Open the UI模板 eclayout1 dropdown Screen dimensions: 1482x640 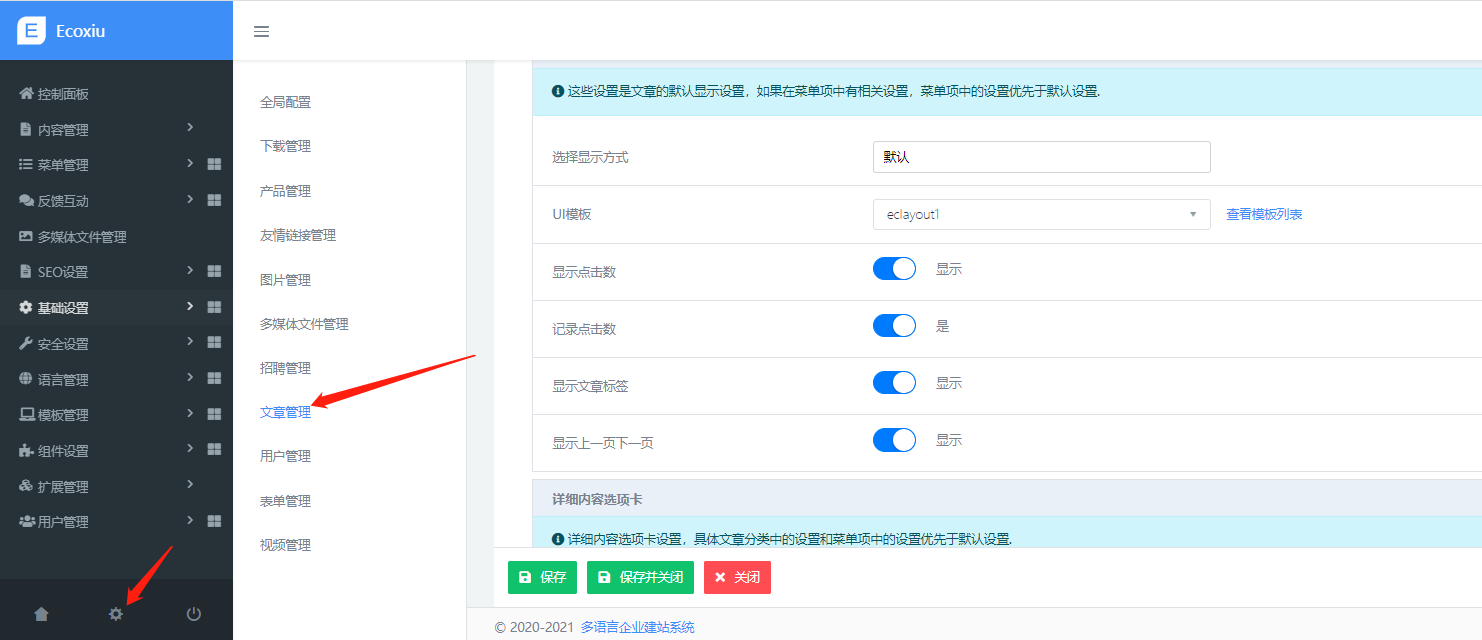[x=1041, y=214]
